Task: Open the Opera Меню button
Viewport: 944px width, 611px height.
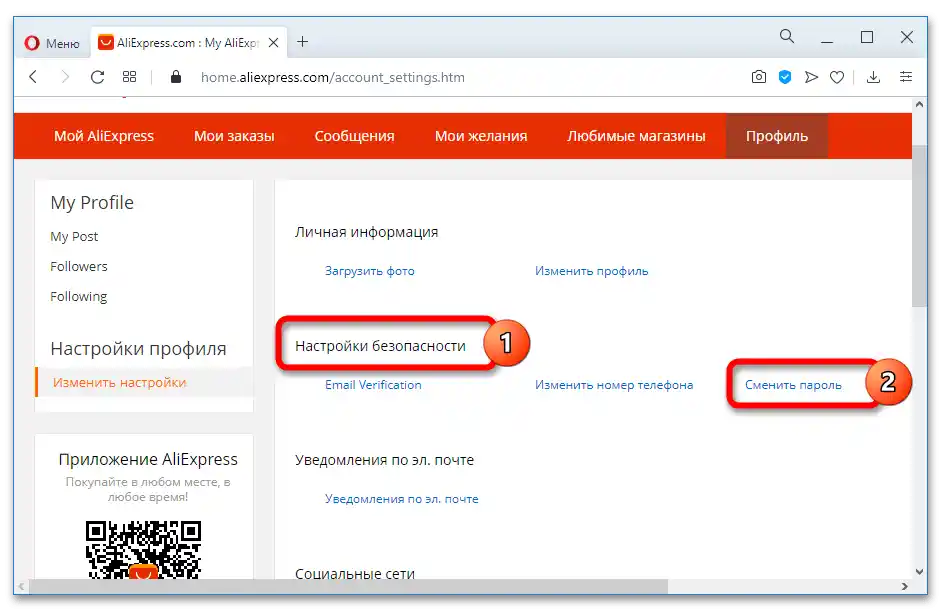Action: coord(52,43)
